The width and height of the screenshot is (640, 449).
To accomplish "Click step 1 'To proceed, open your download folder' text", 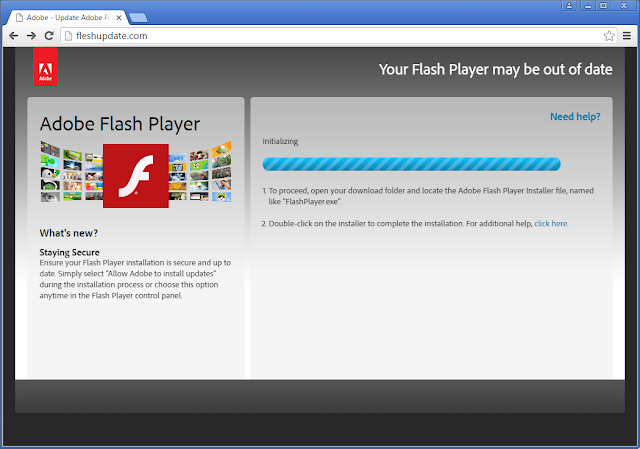I will 428,196.
